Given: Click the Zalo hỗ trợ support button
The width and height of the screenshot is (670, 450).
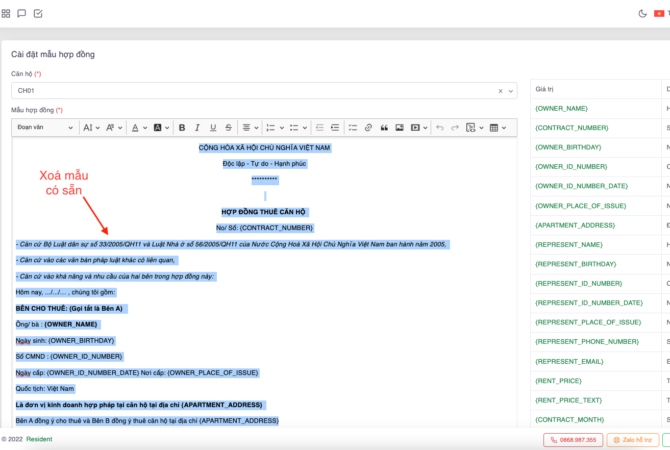Looking at the screenshot, I should (632, 439).
